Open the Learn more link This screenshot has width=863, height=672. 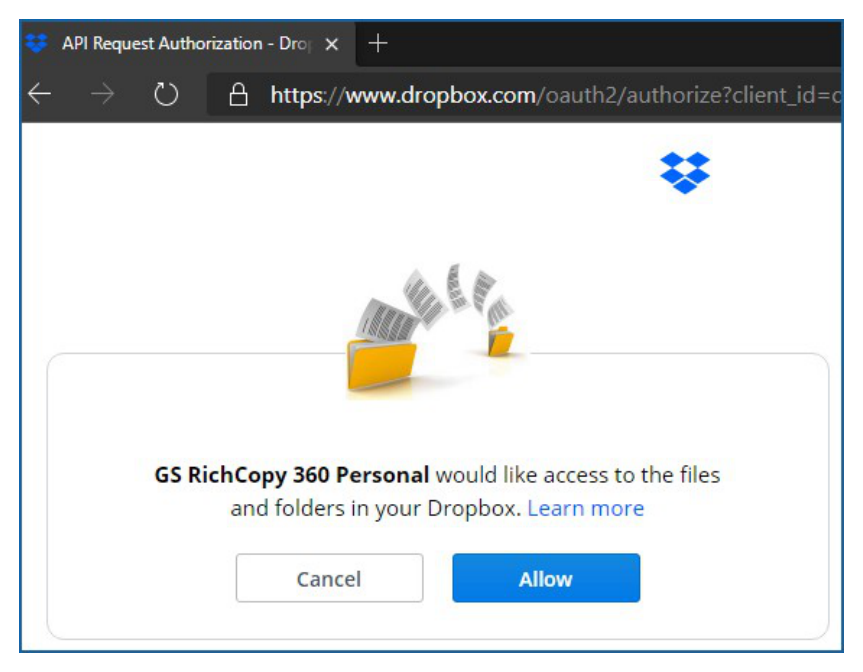[x=586, y=509]
